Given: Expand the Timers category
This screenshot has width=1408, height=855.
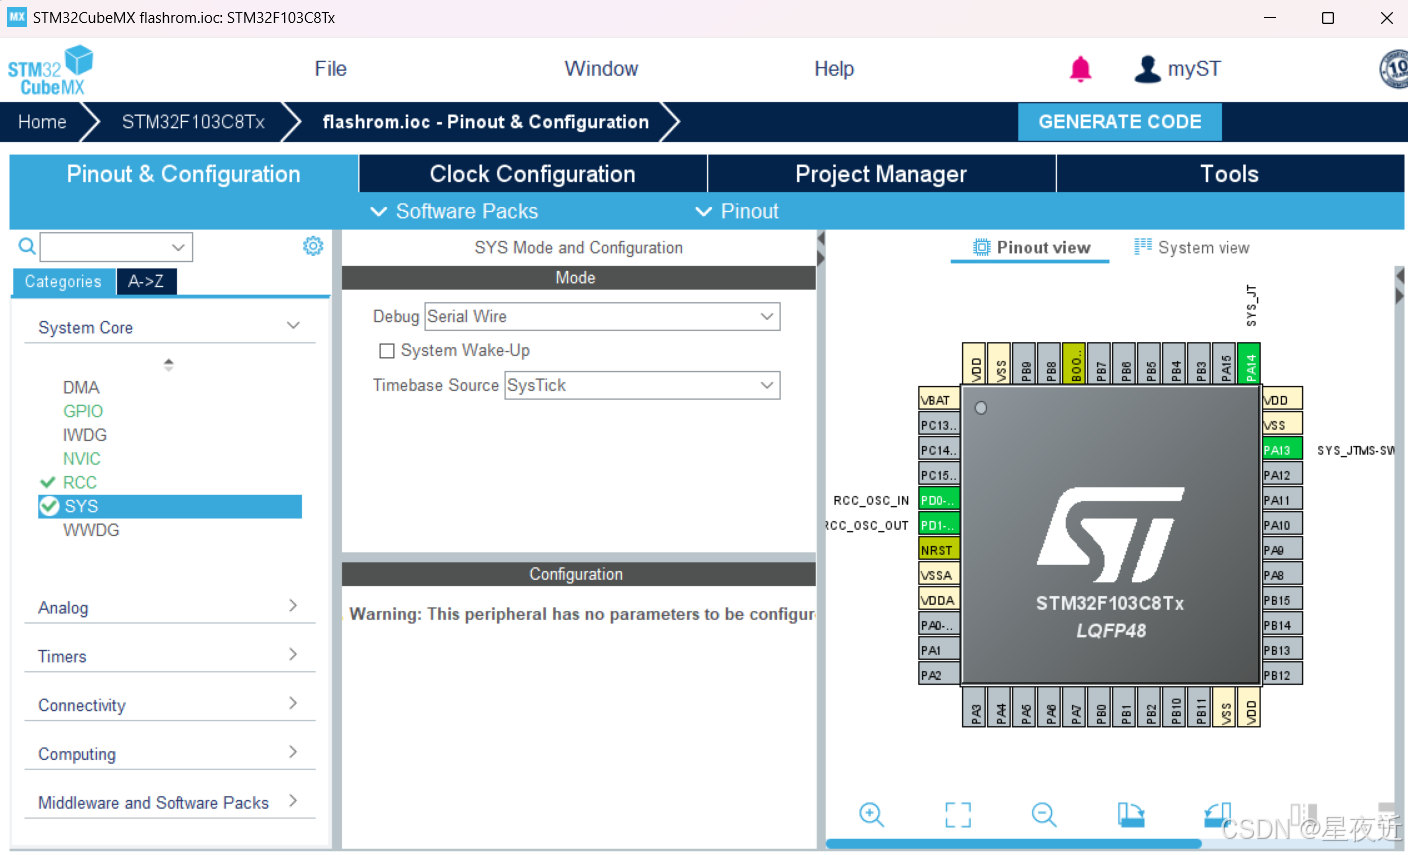Looking at the screenshot, I should click(169, 656).
